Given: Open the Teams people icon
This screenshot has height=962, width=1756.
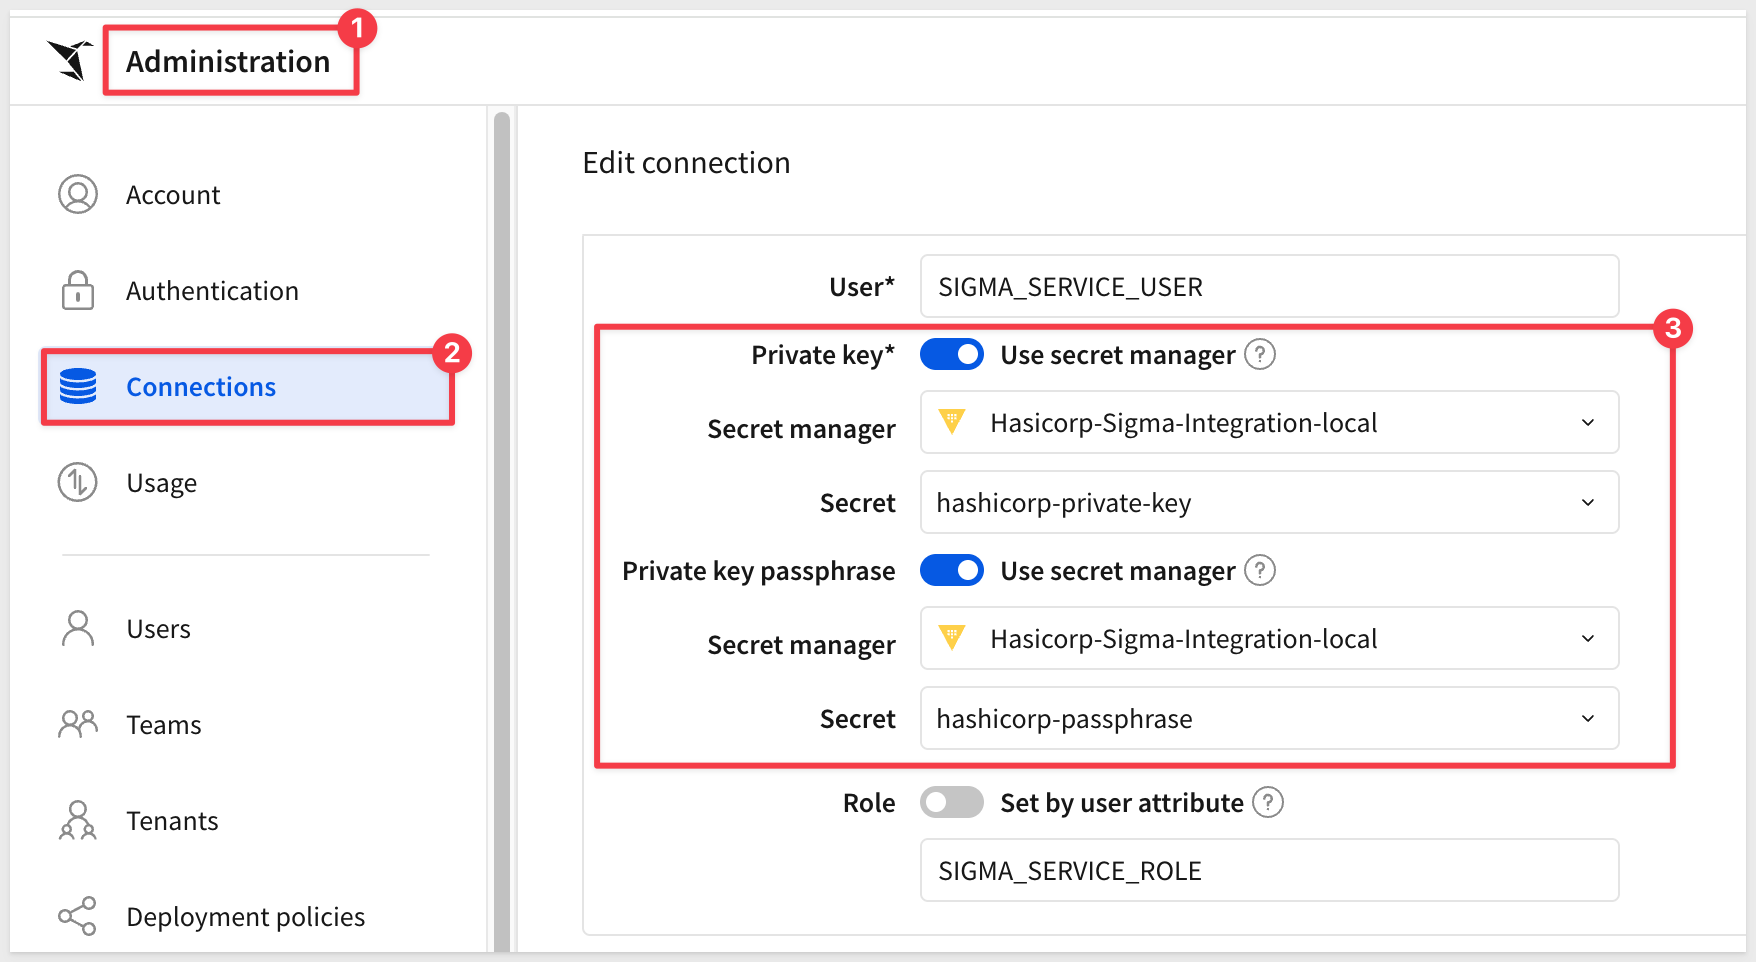Looking at the screenshot, I should (x=78, y=724).
